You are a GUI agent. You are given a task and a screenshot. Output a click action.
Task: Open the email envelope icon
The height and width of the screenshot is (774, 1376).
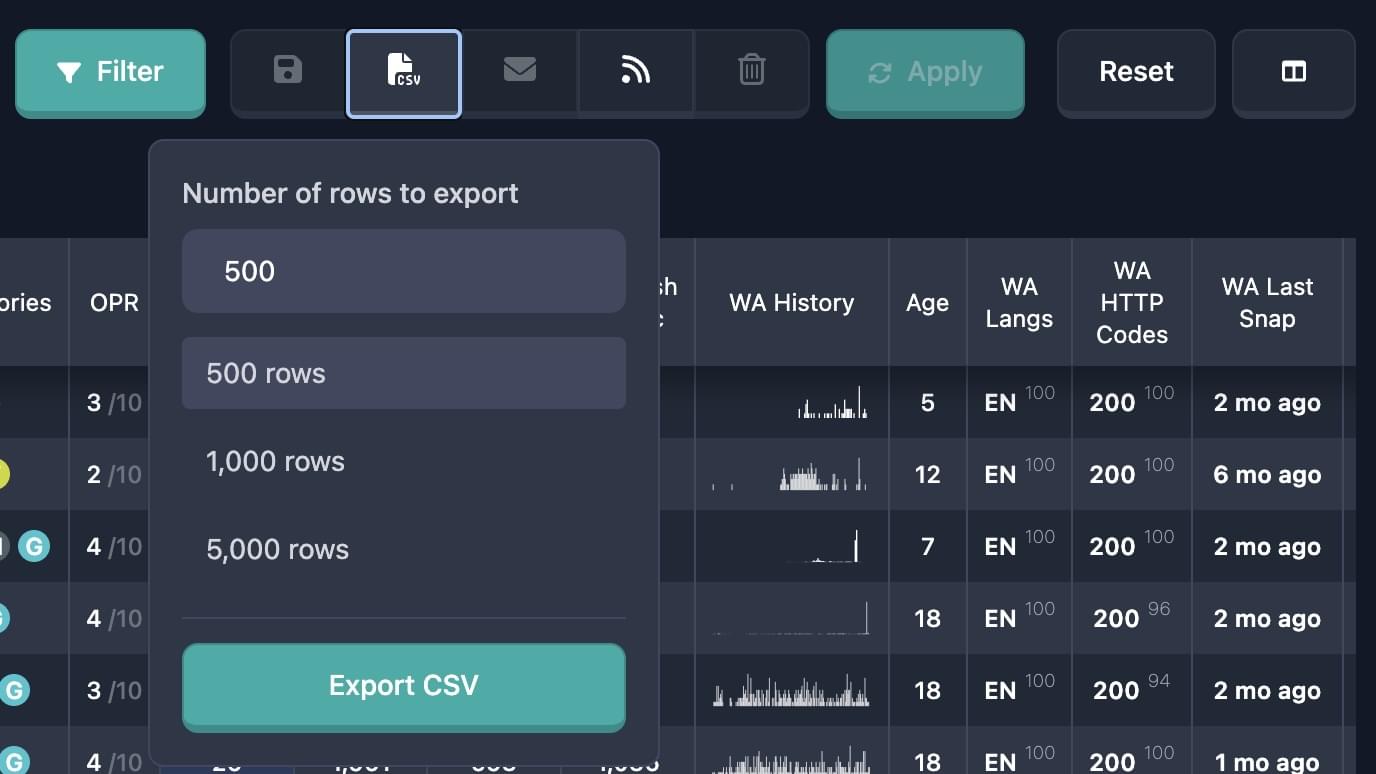(519, 71)
